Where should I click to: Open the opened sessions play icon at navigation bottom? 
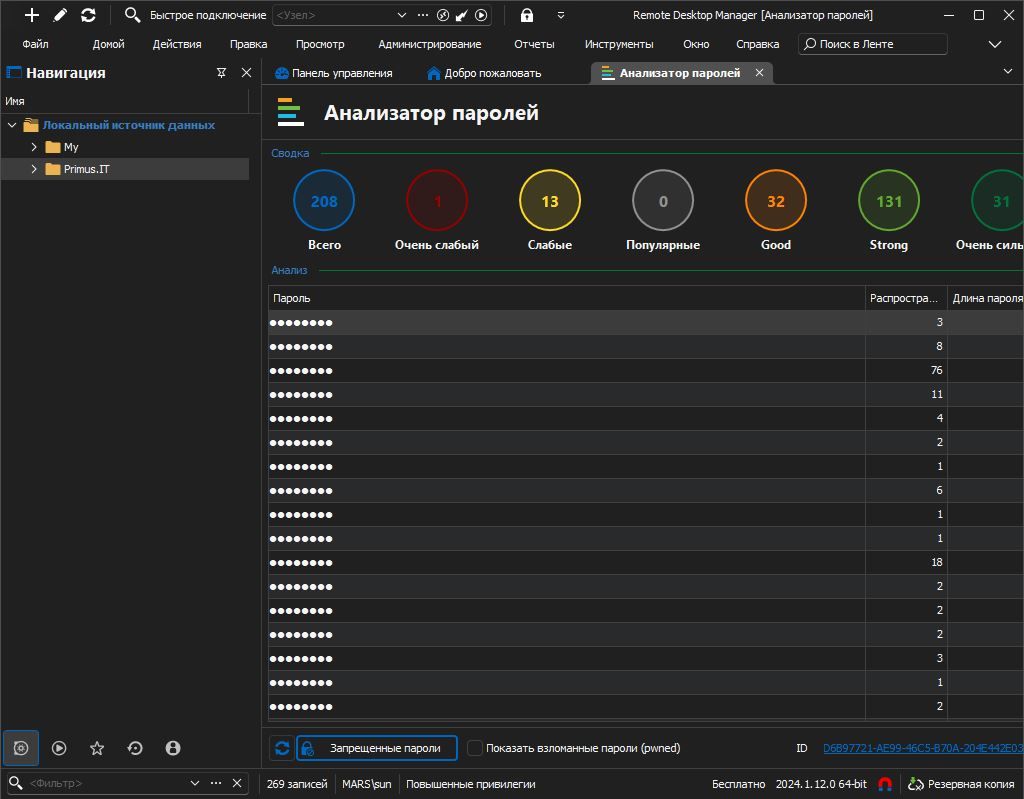(x=59, y=748)
